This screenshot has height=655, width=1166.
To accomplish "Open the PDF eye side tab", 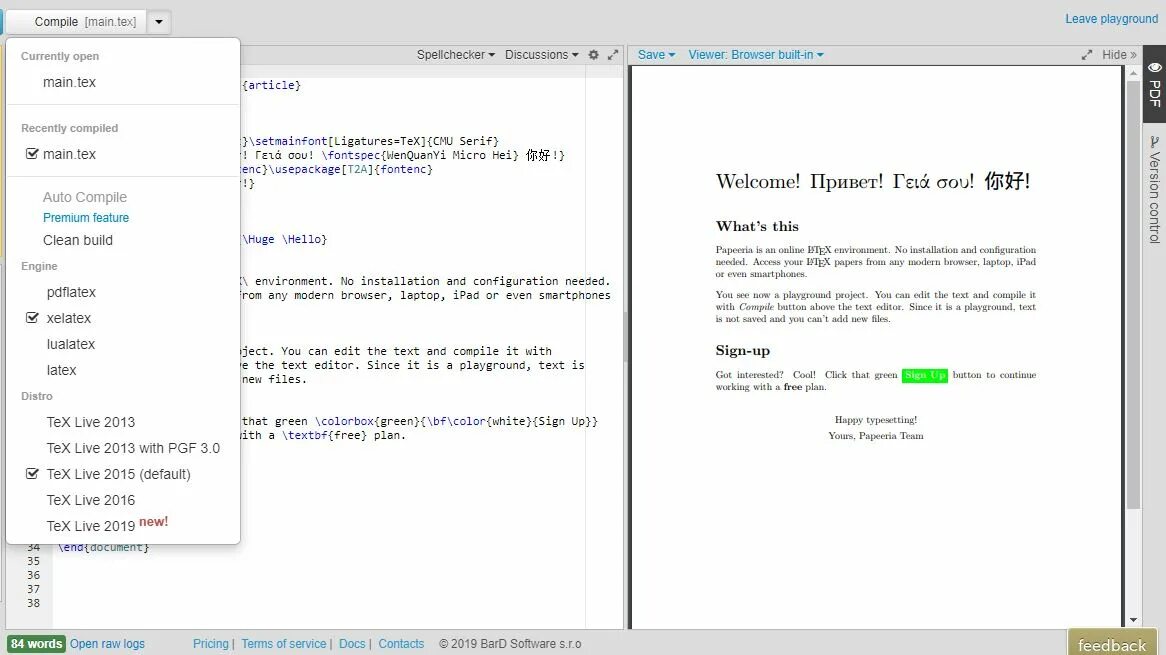I will pyautogui.click(x=1154, y=83).
